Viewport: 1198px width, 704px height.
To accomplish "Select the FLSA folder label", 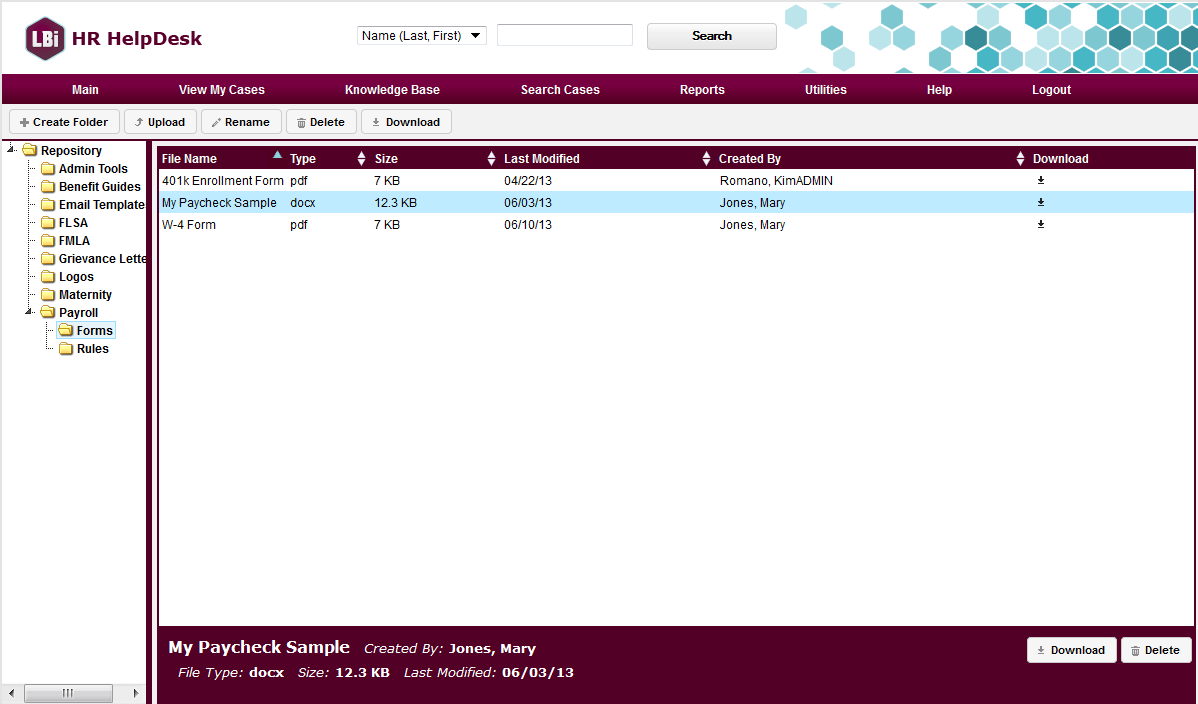I will 73,222.
